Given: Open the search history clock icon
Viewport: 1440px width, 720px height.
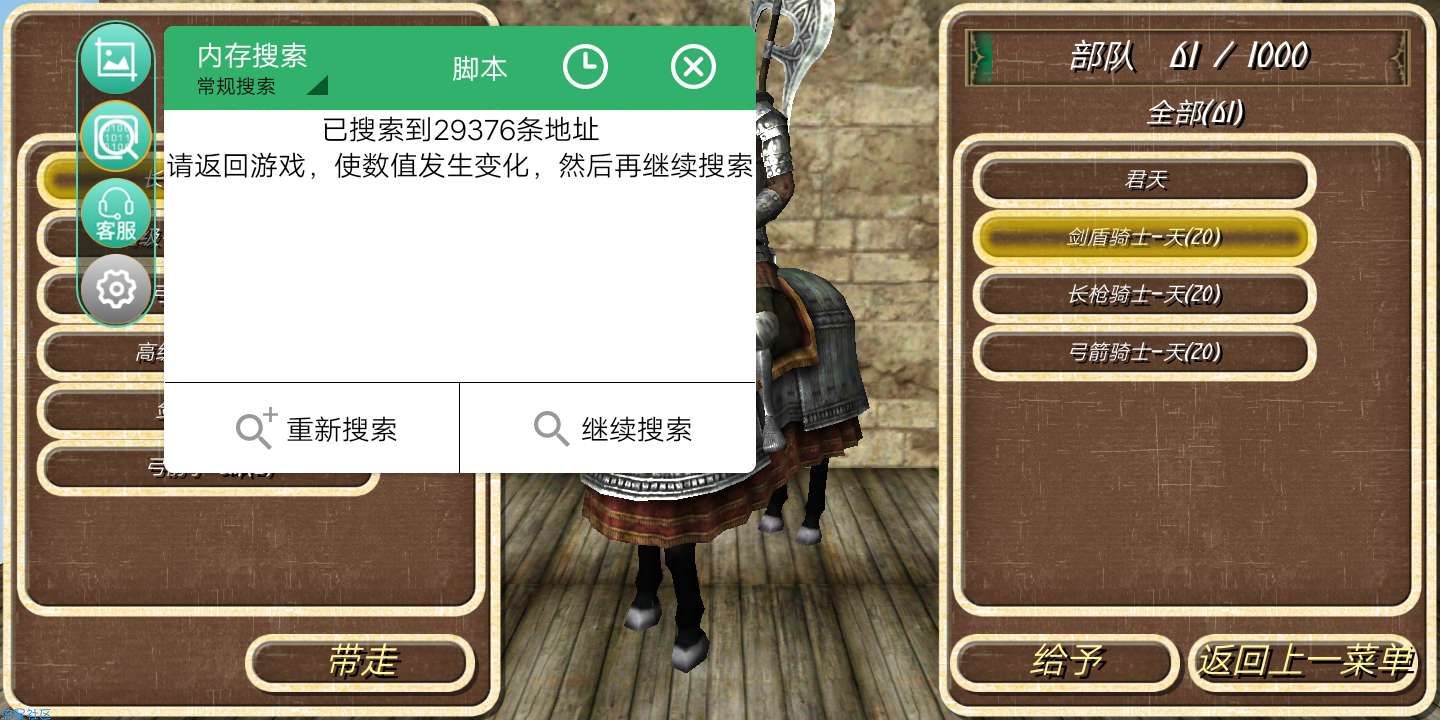Looking at the screenshot, I should coord(585,68).
